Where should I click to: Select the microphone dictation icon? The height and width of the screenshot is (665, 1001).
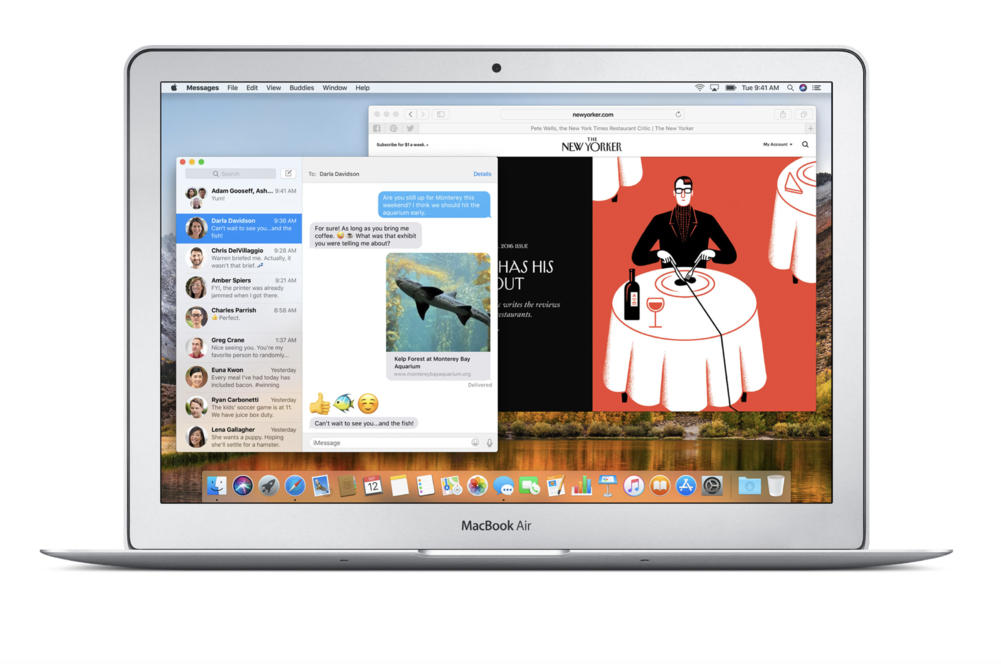coord(490,442)
